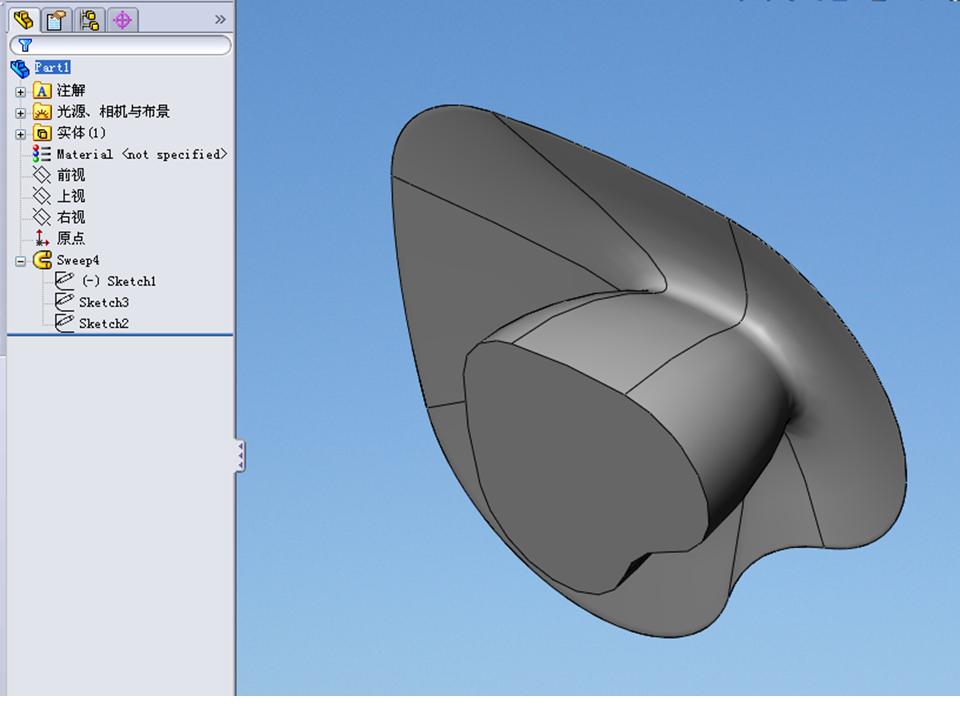Select the 上视 top plane
960x720 pixels.
[71, 196]
